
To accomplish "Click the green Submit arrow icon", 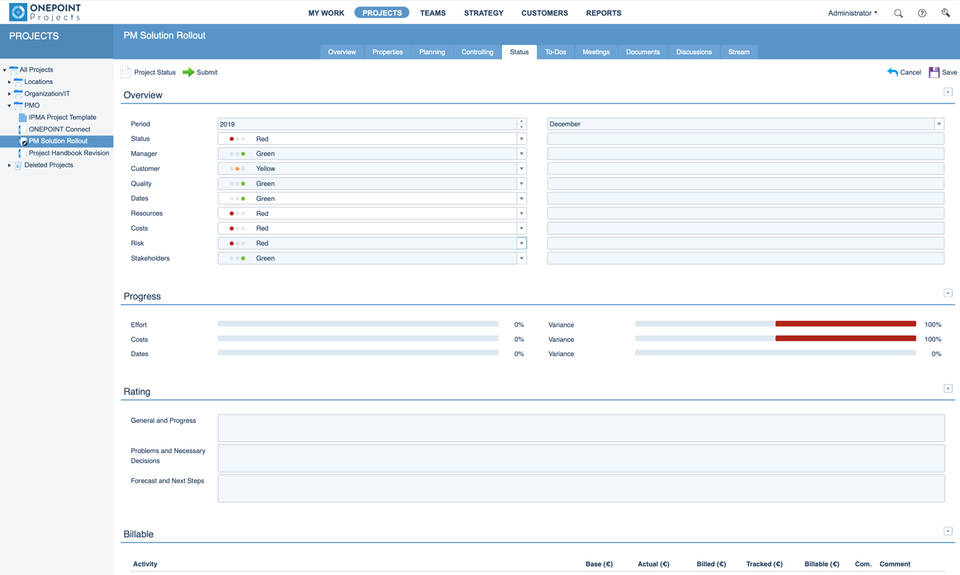I will [x=188, y=72].
